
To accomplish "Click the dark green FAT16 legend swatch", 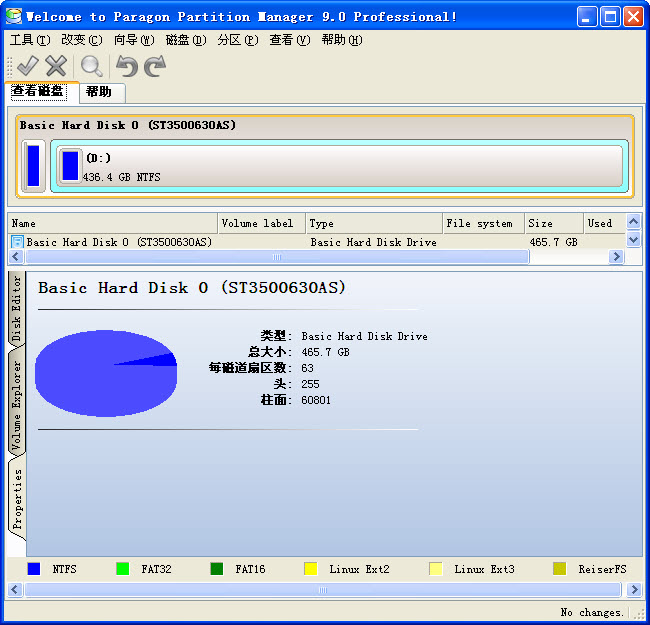I will [x=217, y=569].
